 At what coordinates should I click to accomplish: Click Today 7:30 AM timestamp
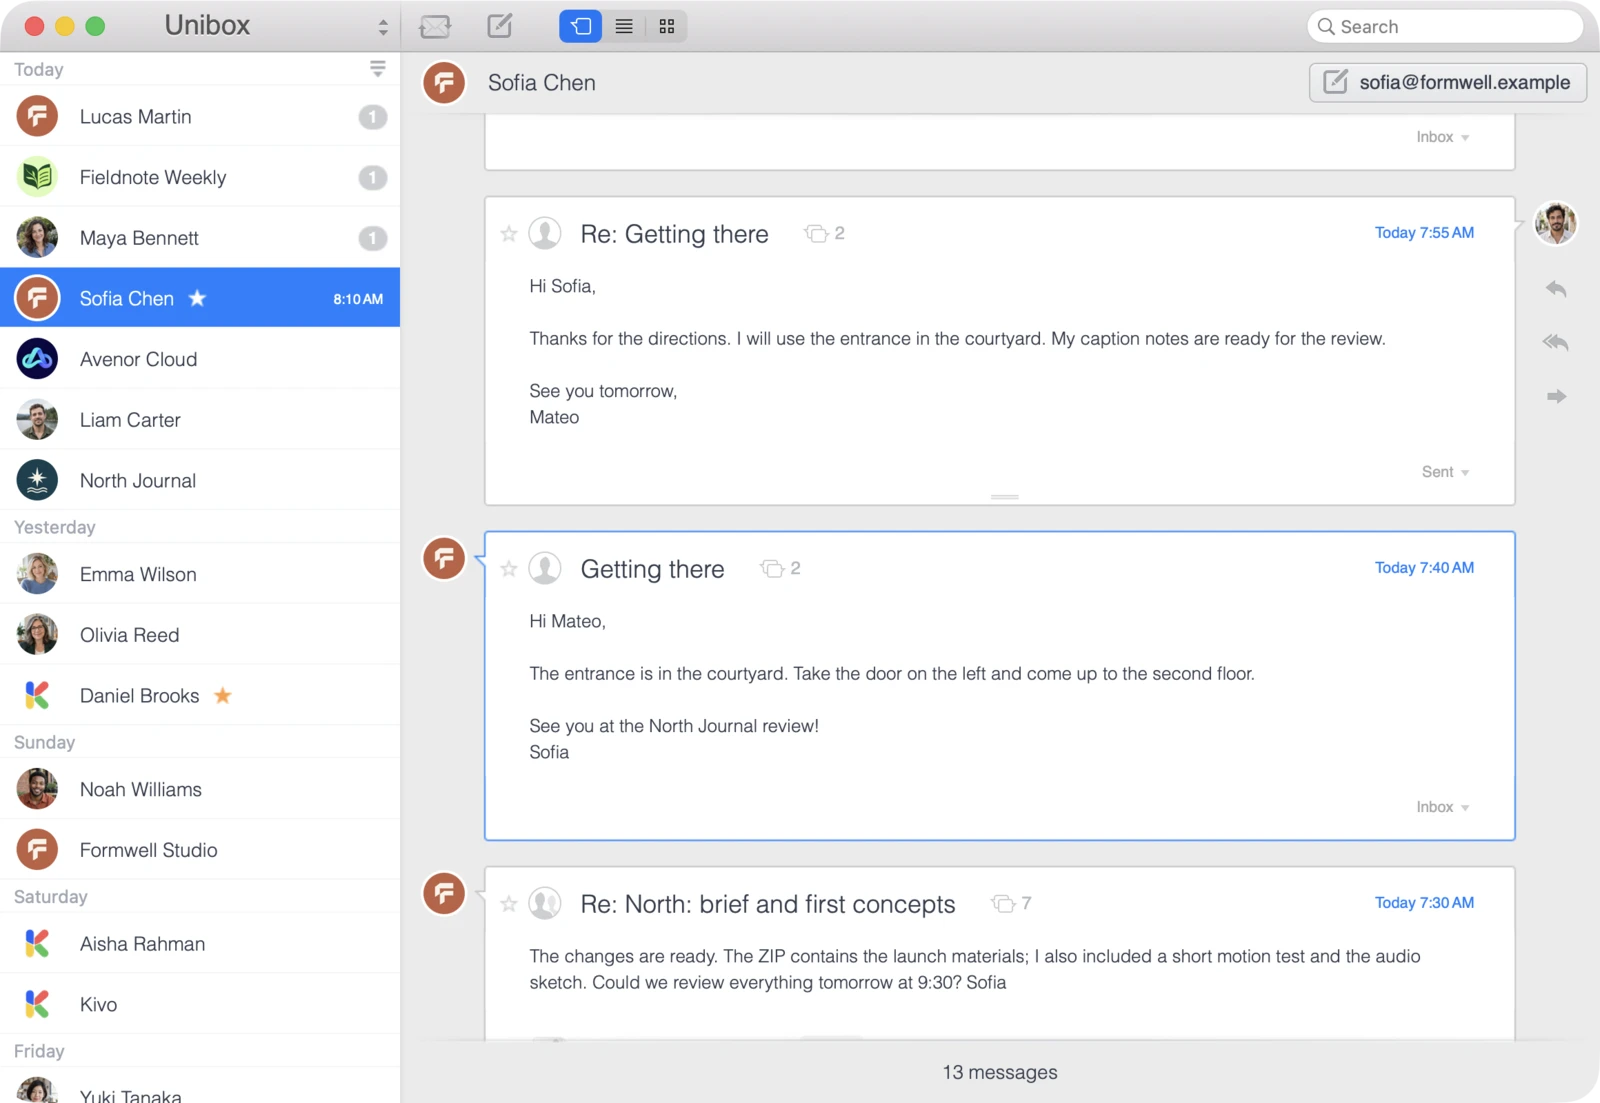[x=1424, y=903]
